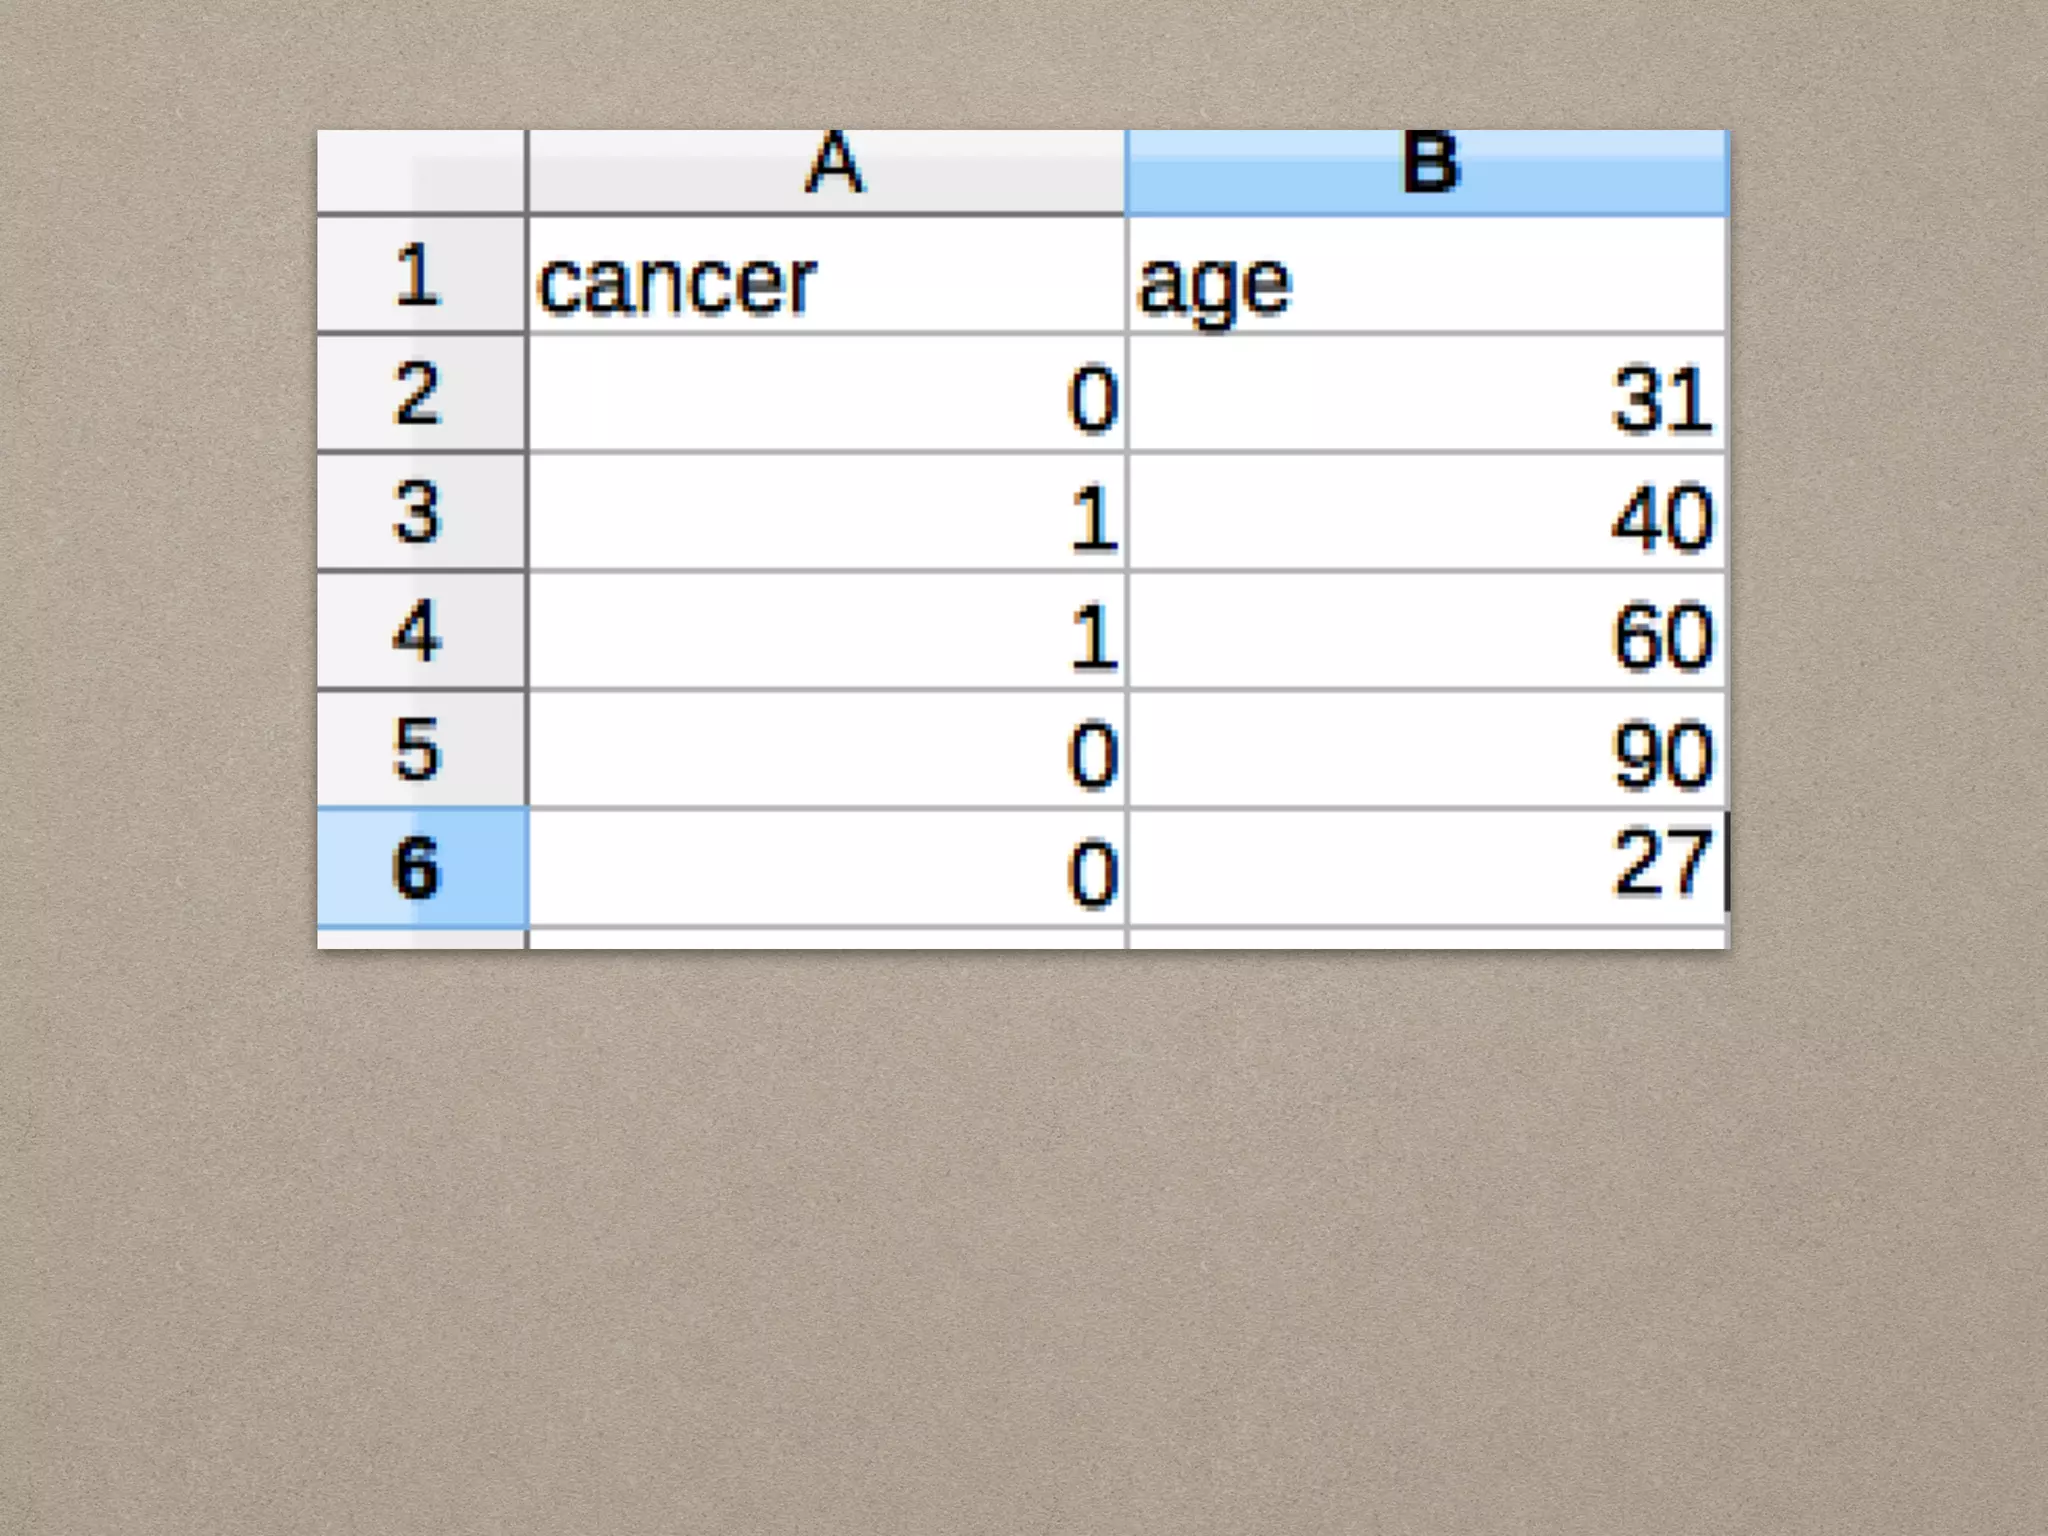
Task: Click the cancer value in row 2
Action: pyautogui.click(x=826, y=395)
